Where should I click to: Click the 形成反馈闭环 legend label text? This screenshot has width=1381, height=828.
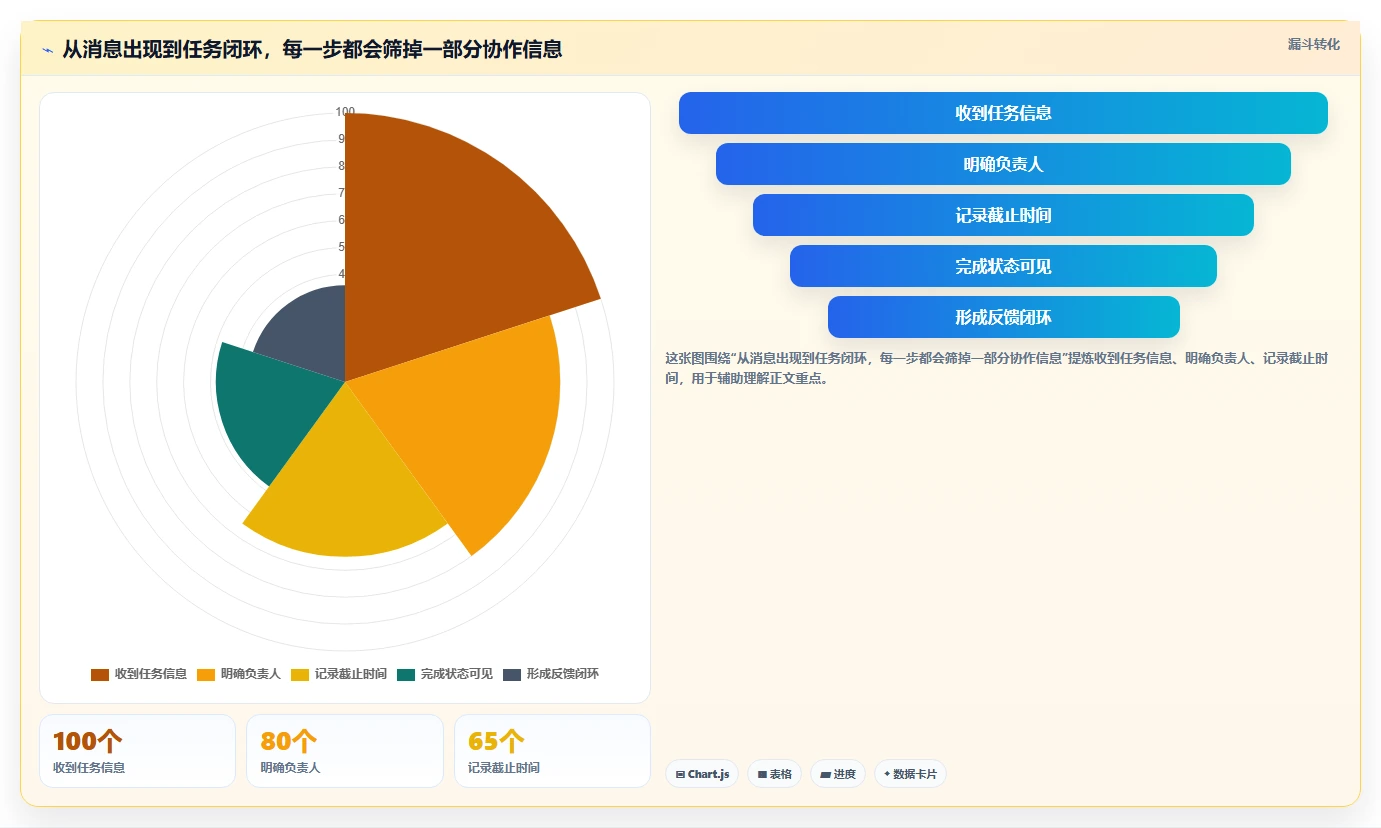click(563, 674)
